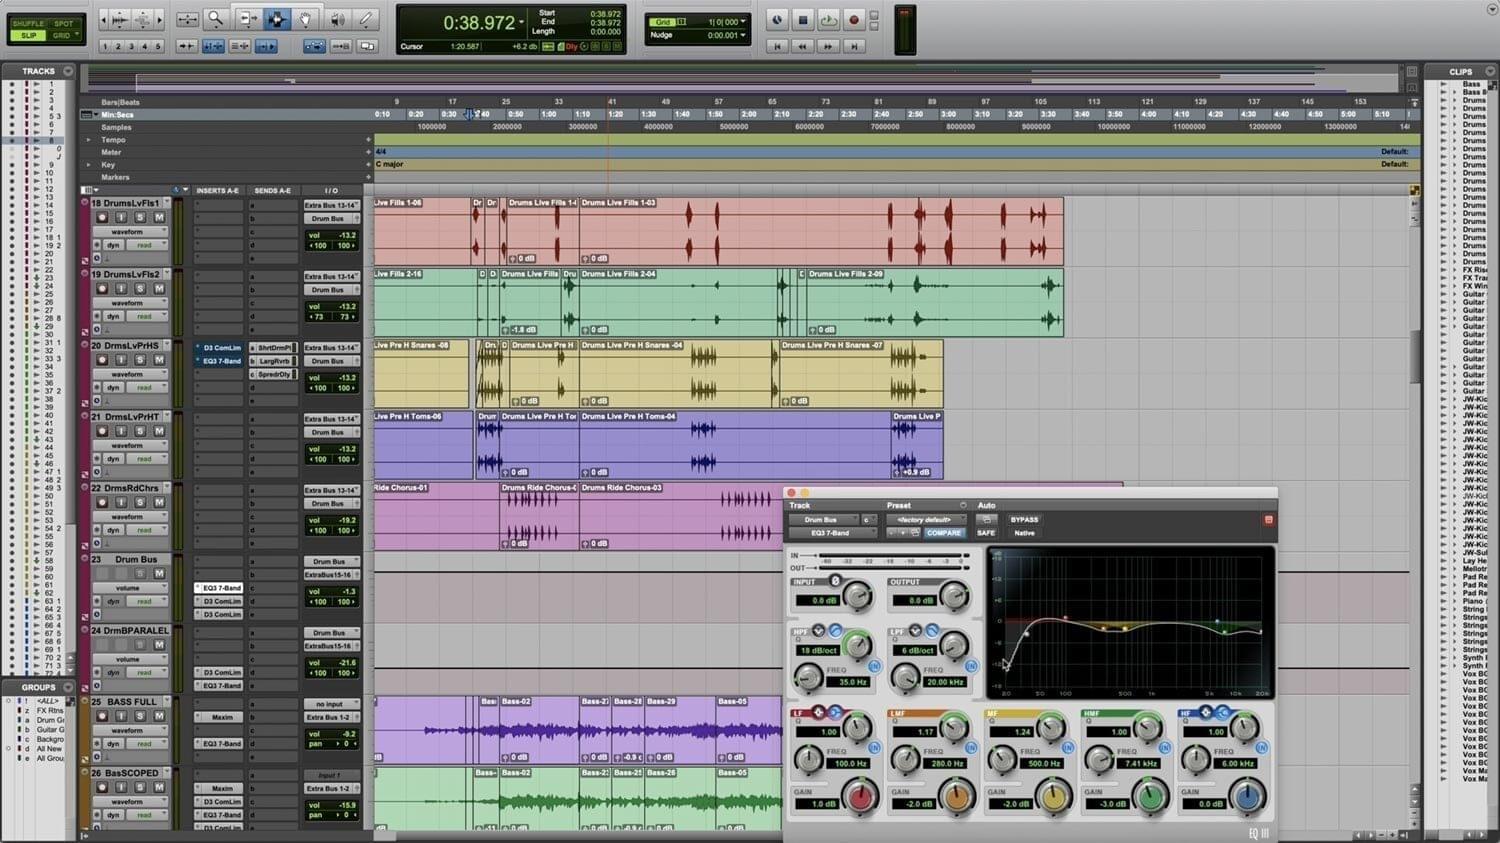The width and height of the screenshot is (1500, 843).
Task: Click the Stop transport button
Action: pos(802,20)
